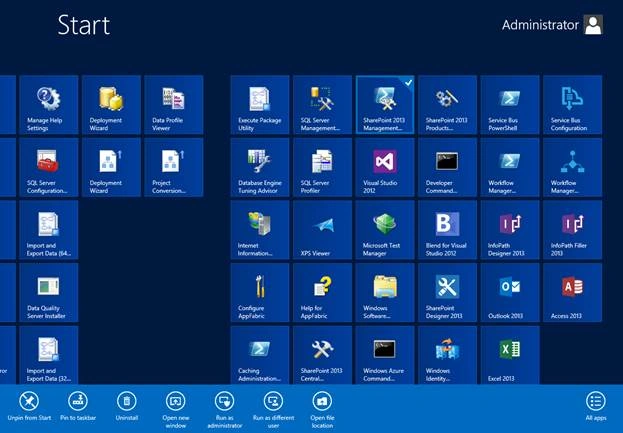Viewport: 623px width, 433px height.
Task: Click Open file location command
Action: point(322,410)
